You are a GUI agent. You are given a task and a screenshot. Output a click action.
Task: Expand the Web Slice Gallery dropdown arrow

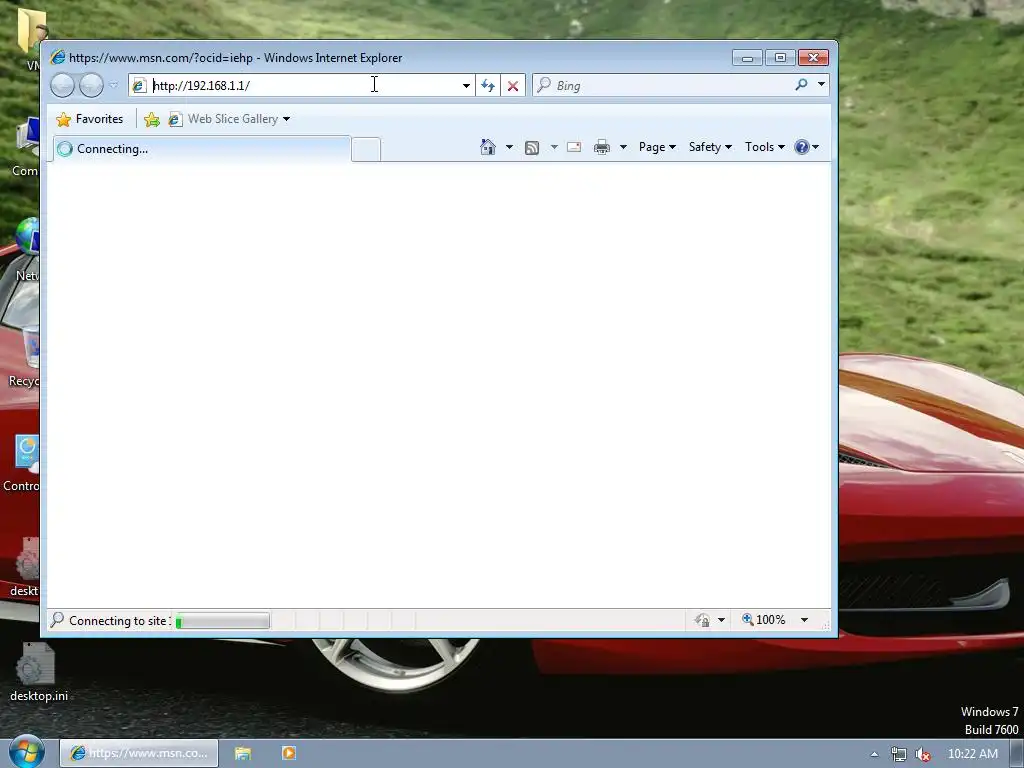[x=286, y=120]
